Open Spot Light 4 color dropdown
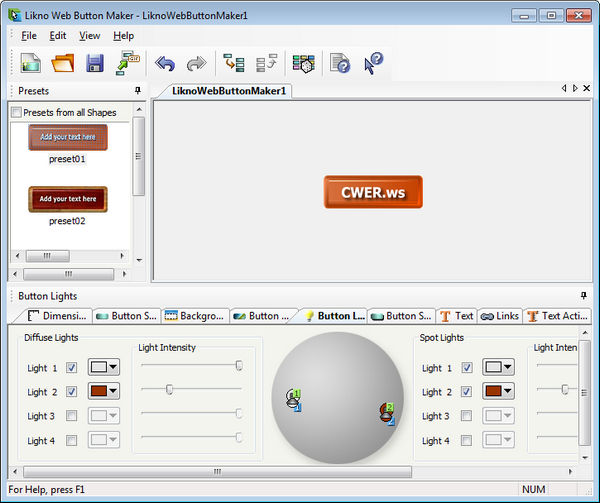The height and width of the screenshot is (503, 600). 498,440
